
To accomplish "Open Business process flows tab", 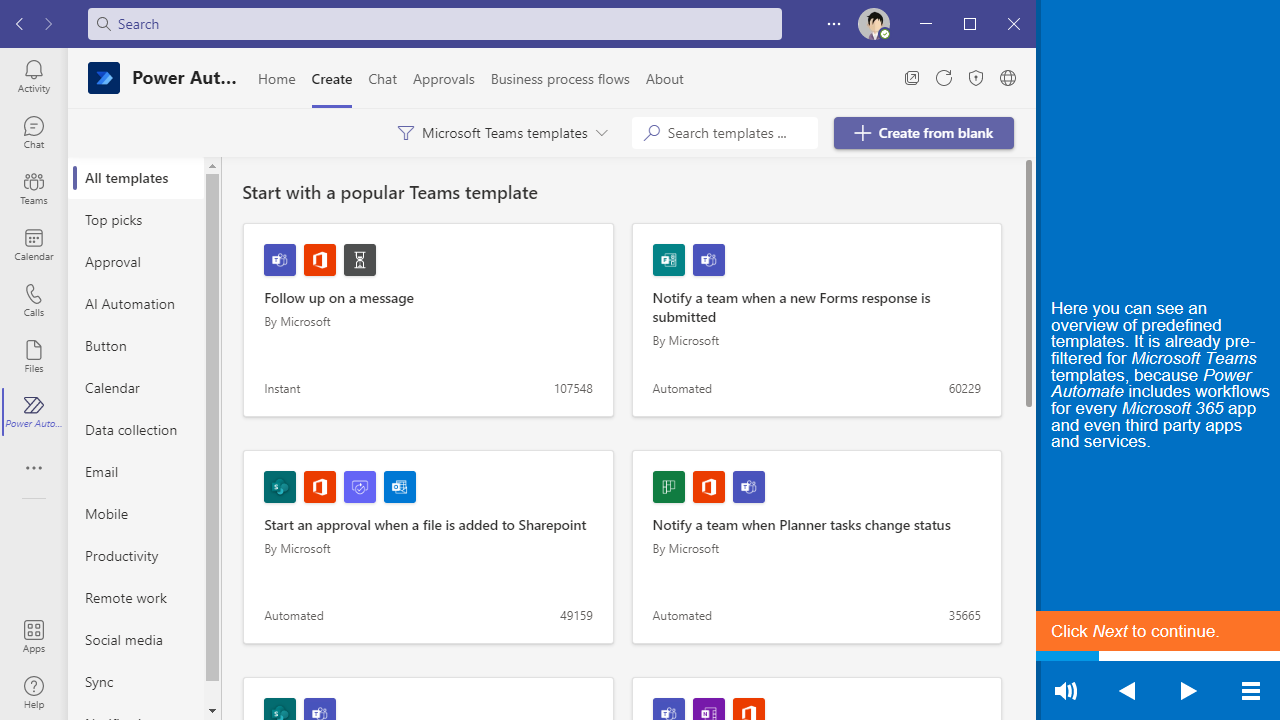I will 560,79.
